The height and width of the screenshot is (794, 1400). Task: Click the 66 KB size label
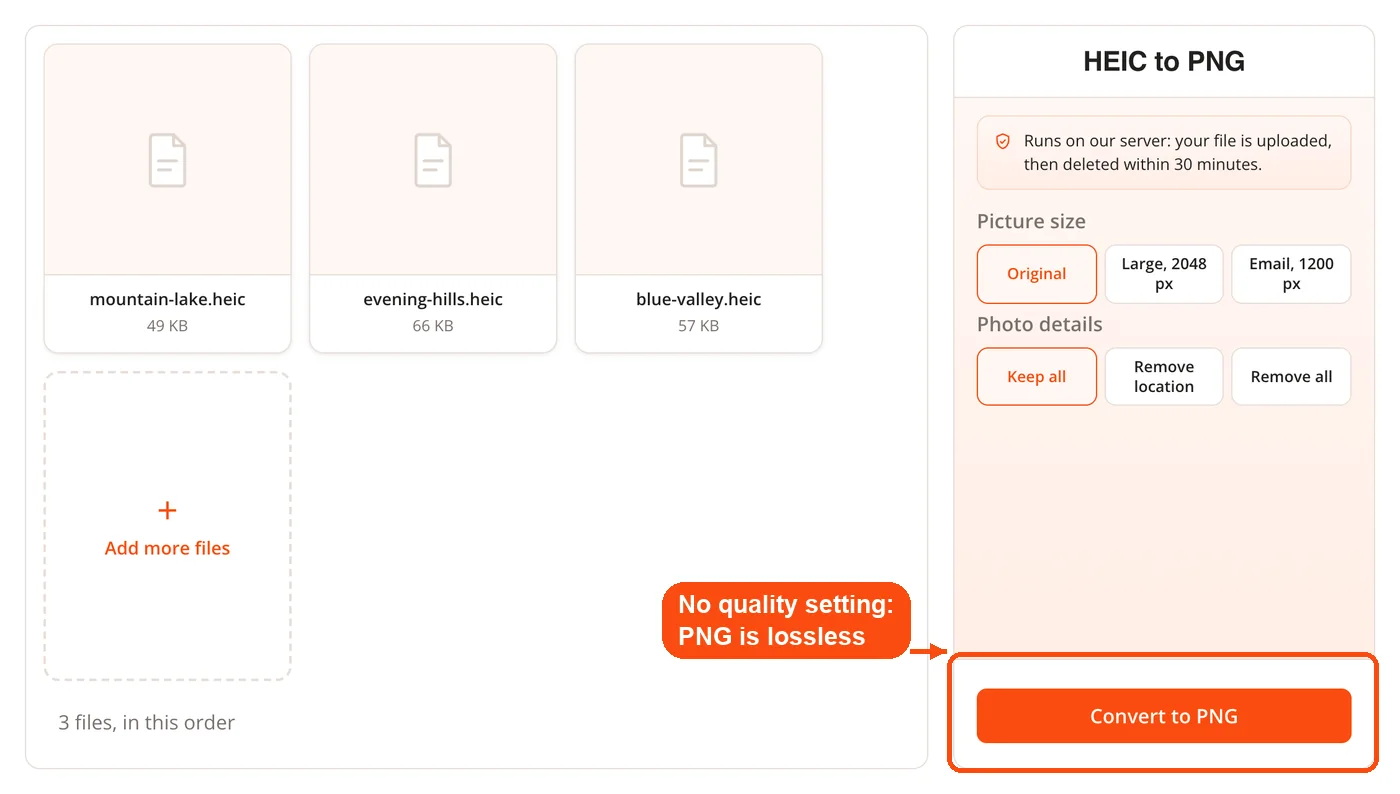433,326
